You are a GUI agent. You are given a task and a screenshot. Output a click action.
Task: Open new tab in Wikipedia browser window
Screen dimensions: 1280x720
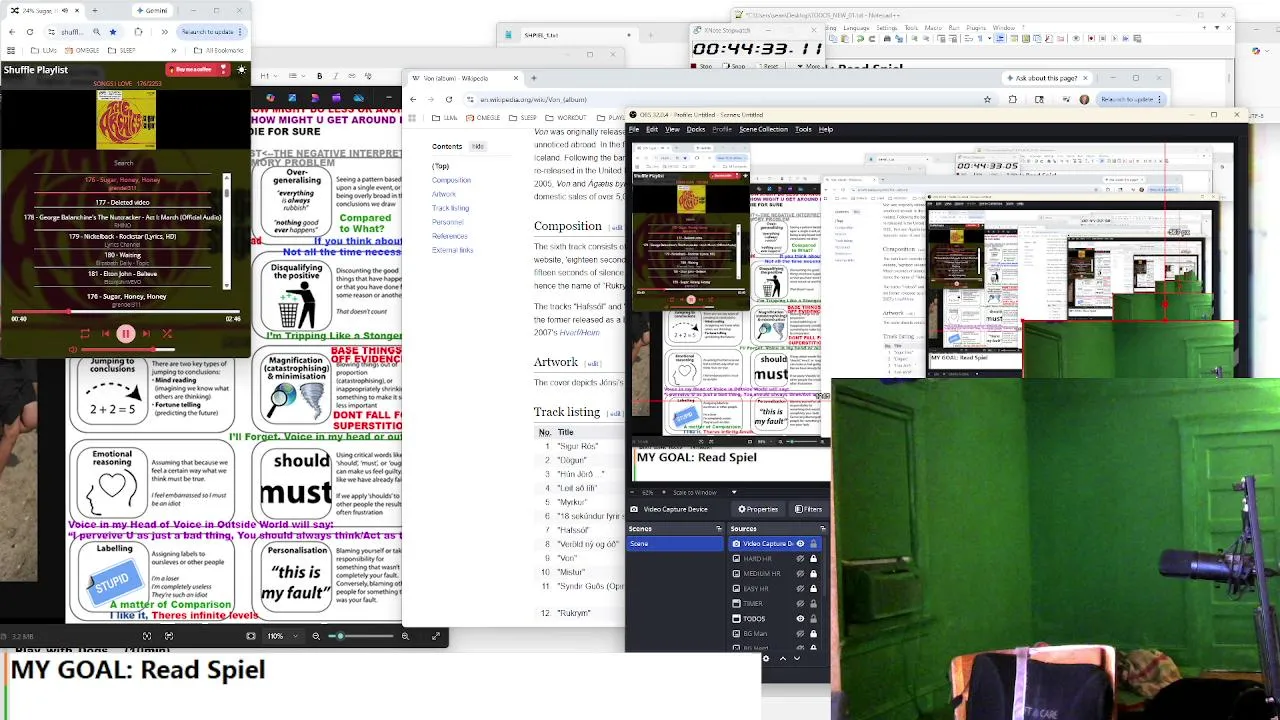533,78
